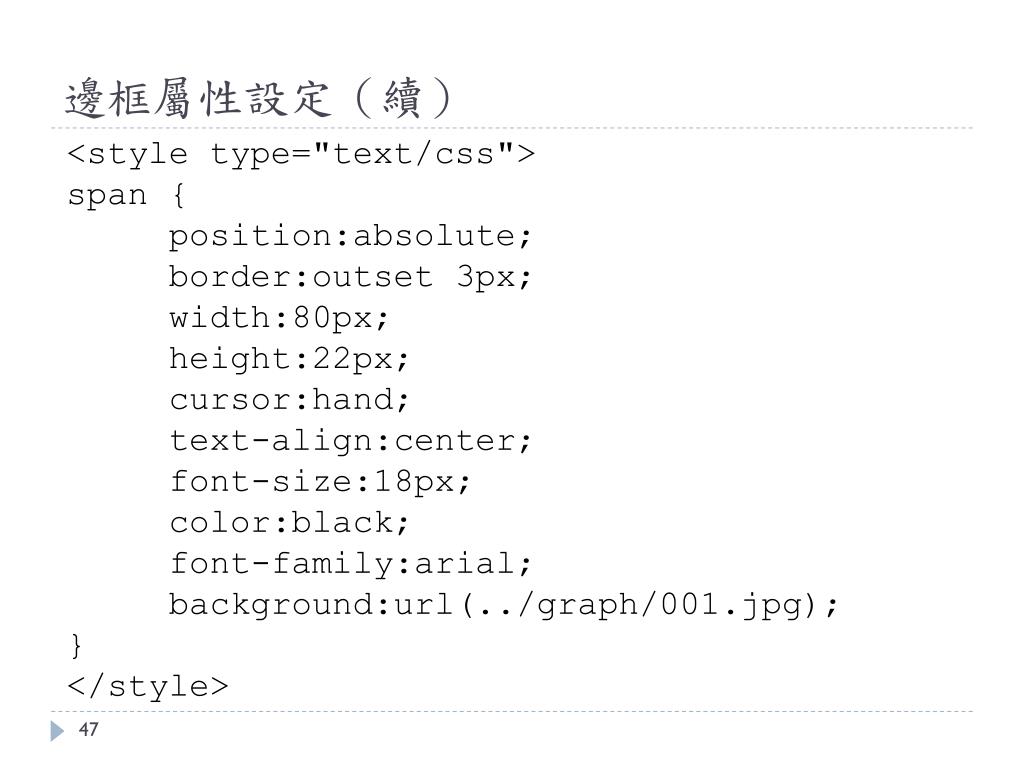Viewport: 1024px width, 768px height.
Task: Click the span selector line
Action: (x=127, y=196)
